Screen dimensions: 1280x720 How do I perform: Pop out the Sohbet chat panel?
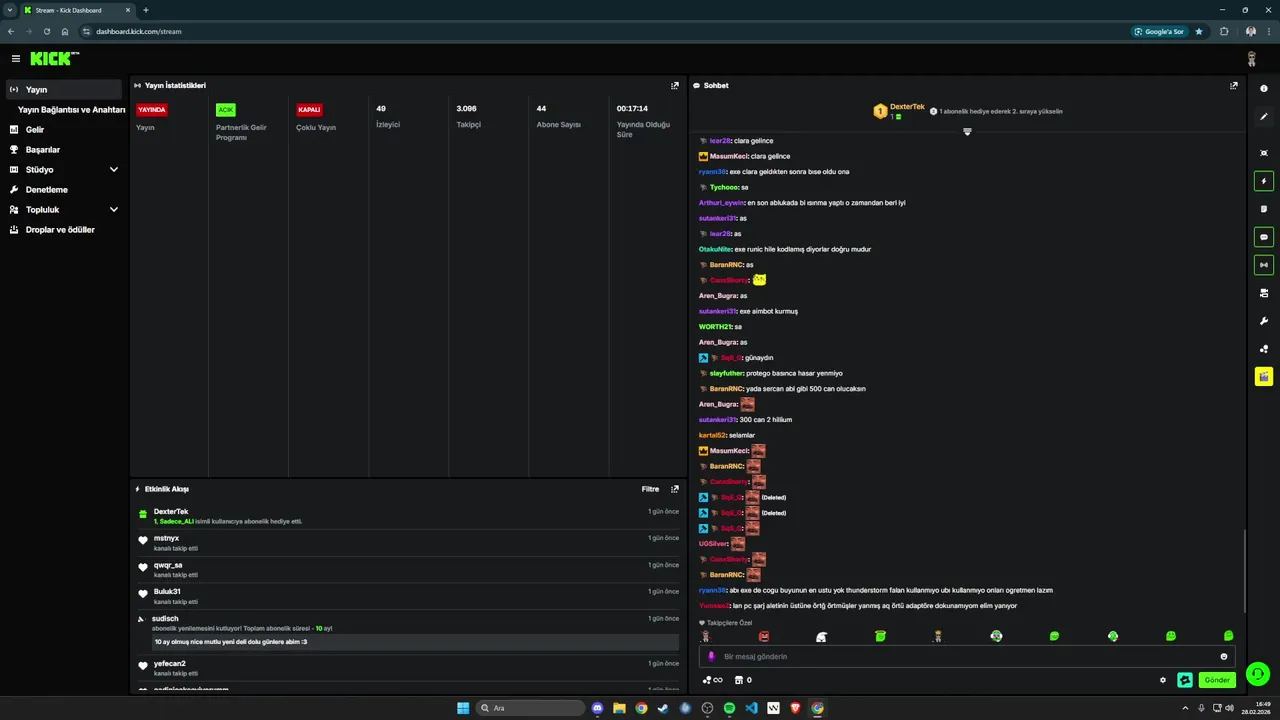[1234, 86]
